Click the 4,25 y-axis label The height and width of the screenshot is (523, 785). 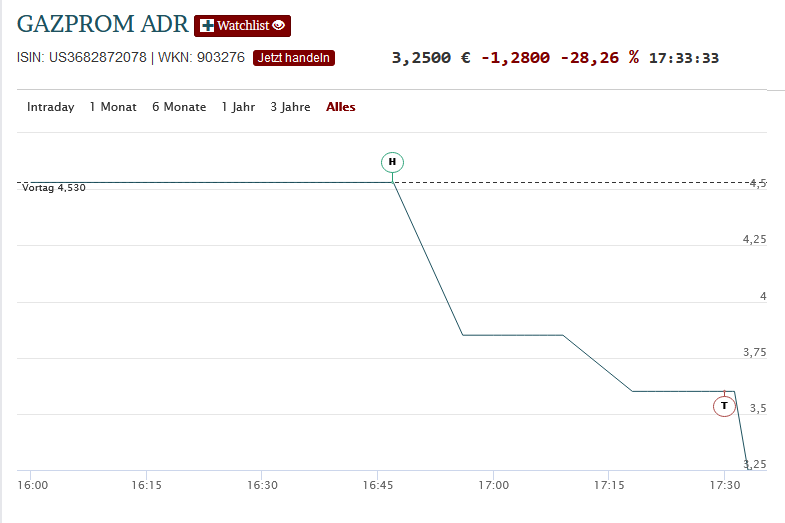coord(754,239)
